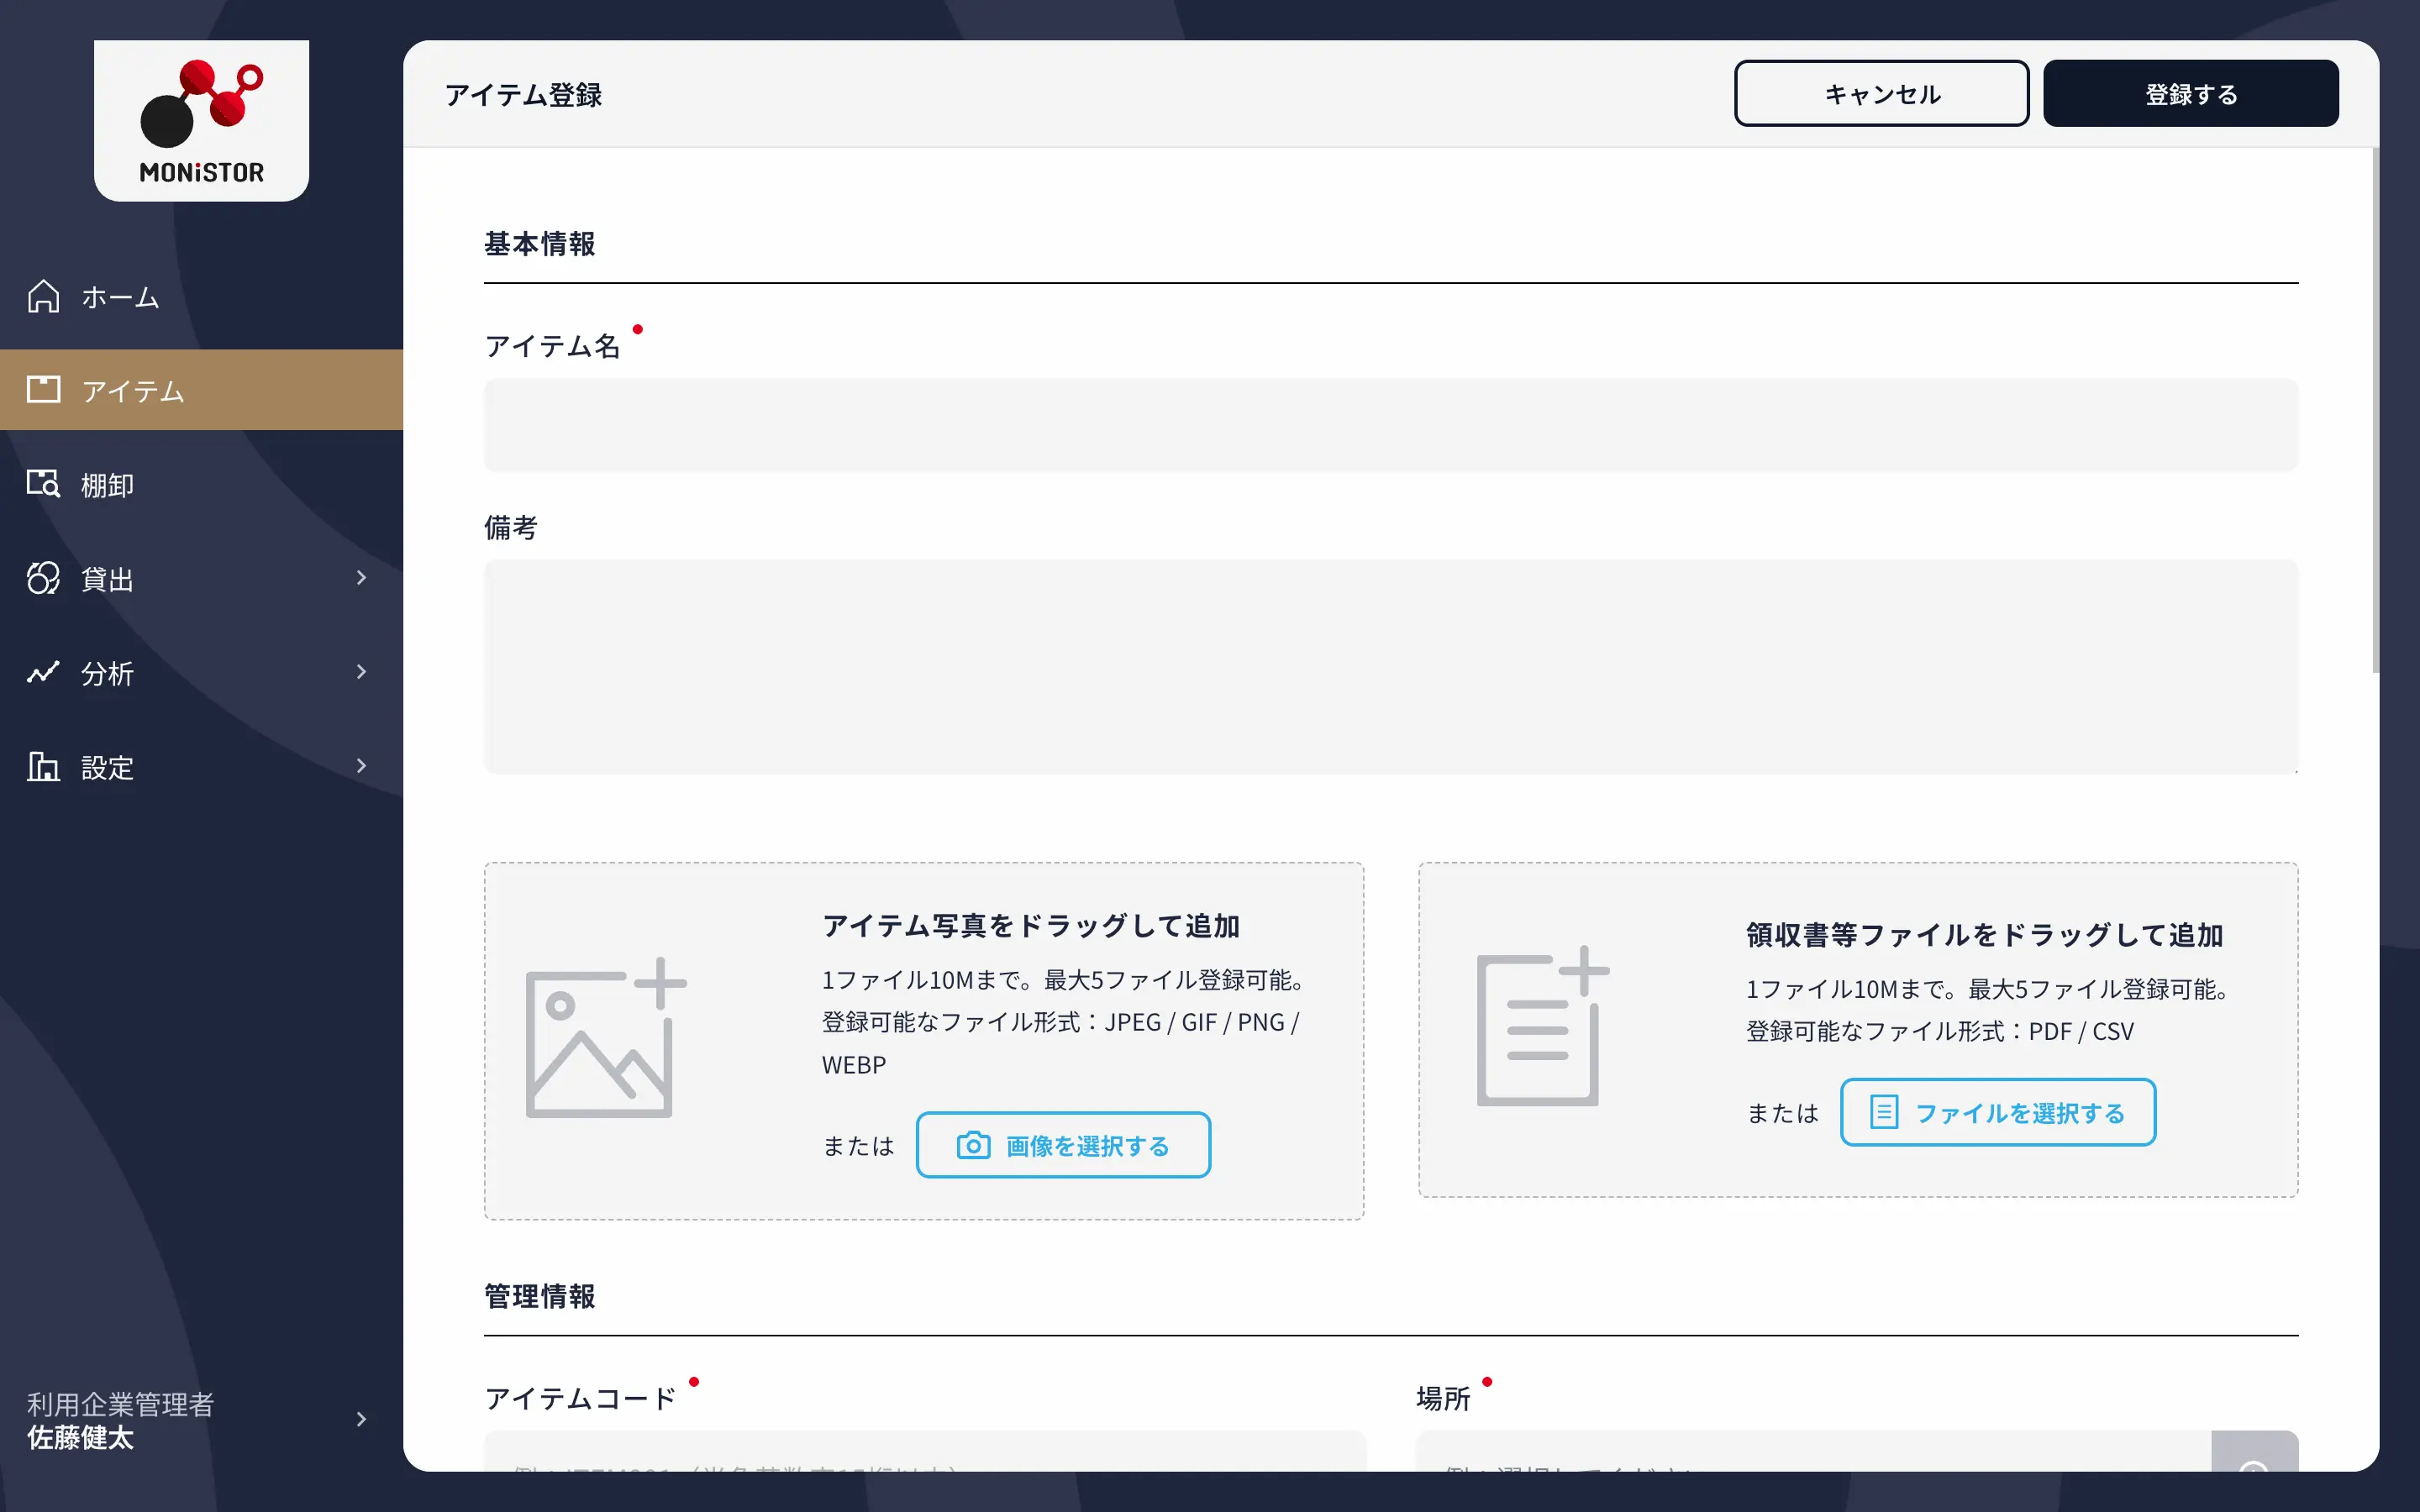The image size is (2420, 1512).
Task: Click 領収書等ファイルをドラッグして追加 heading
Action: point(1984,935)
